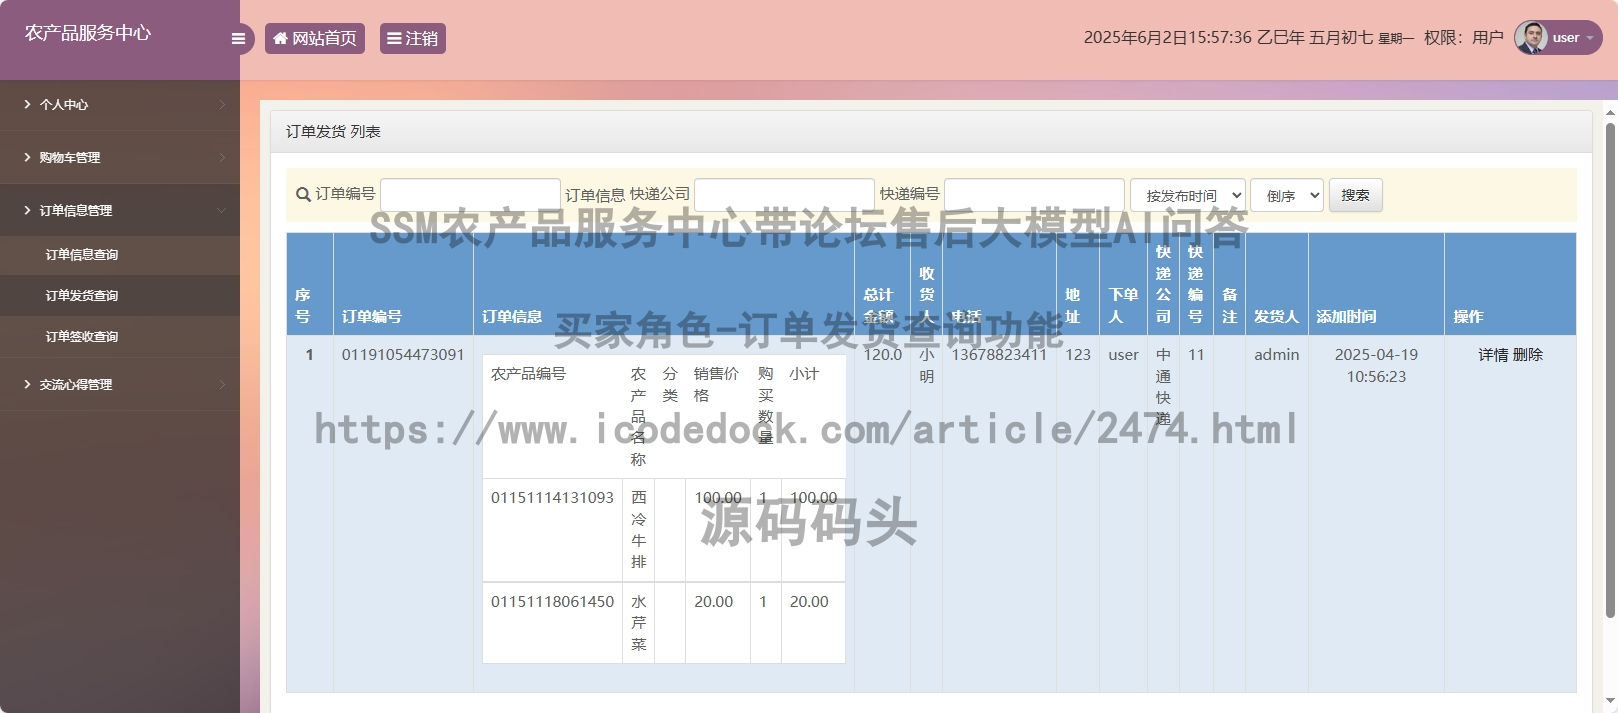Click the 注销 logout button
Viewport: 1618px width, 713px height.
(413, 38)
